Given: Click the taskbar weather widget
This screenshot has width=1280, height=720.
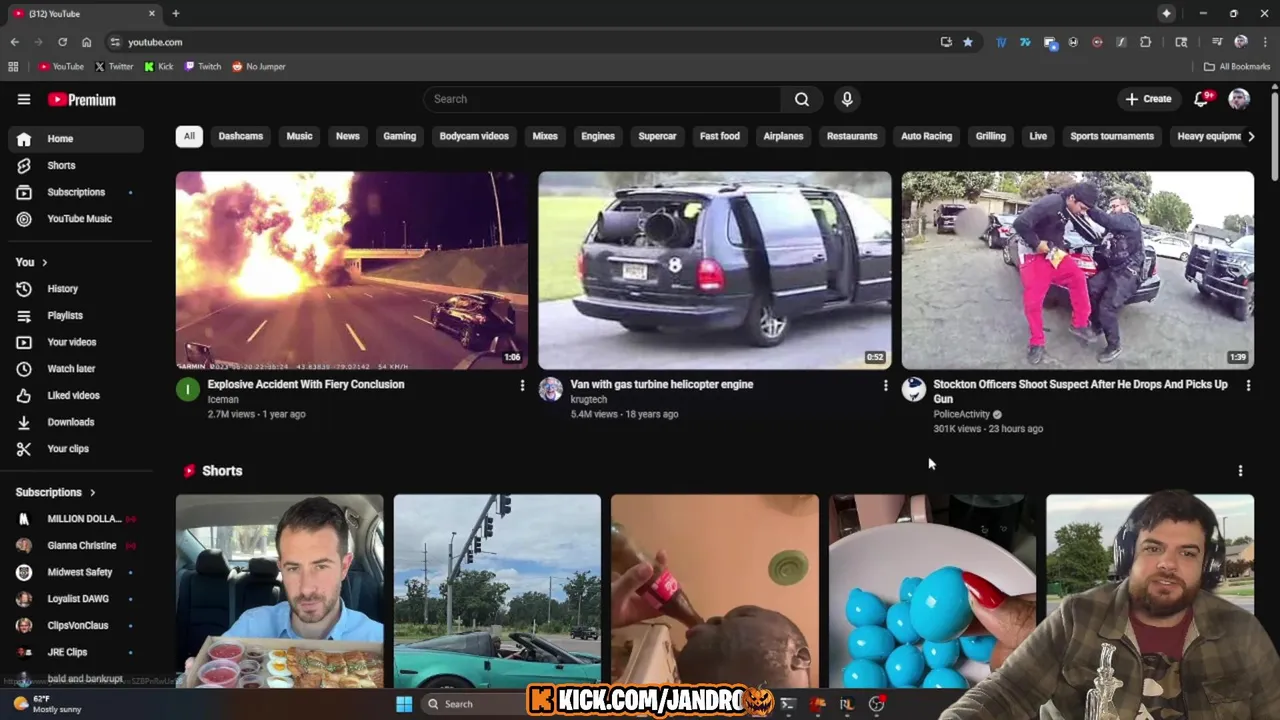Looking at the screenshot, I should coord(47,704).
